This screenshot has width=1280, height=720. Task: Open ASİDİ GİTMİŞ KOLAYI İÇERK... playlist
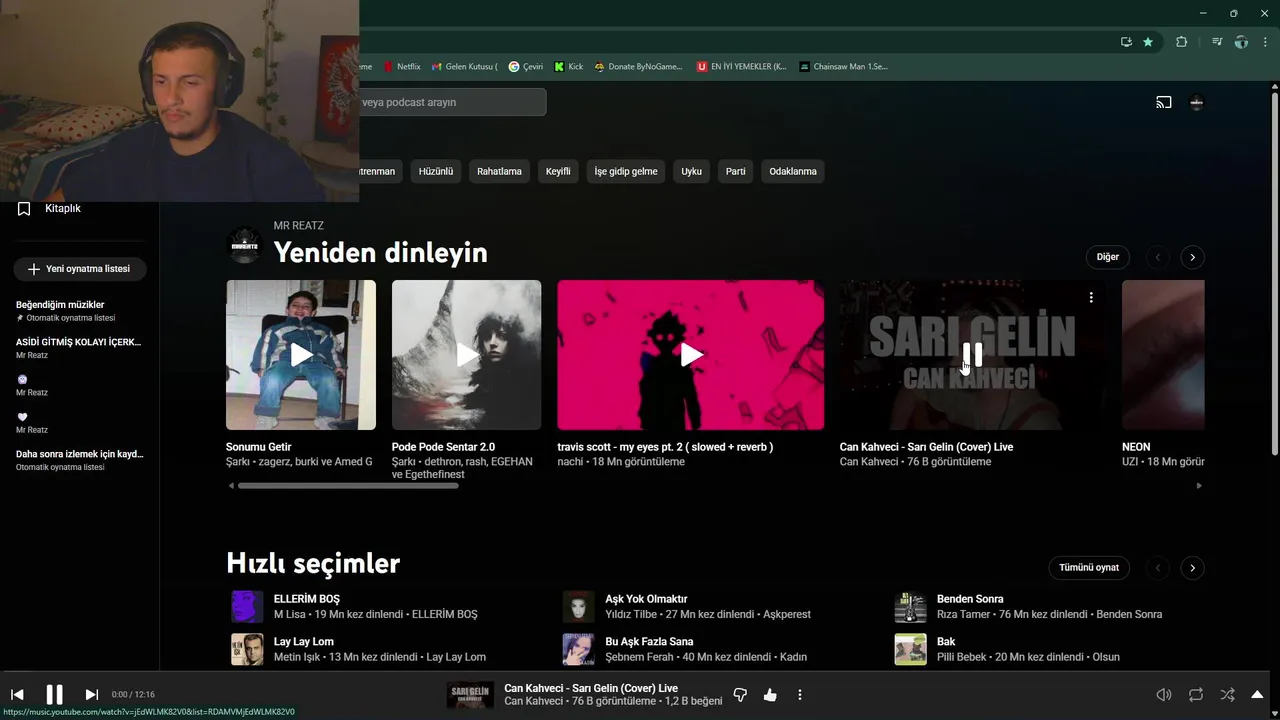pyautogui.click(x=78, y=342)
